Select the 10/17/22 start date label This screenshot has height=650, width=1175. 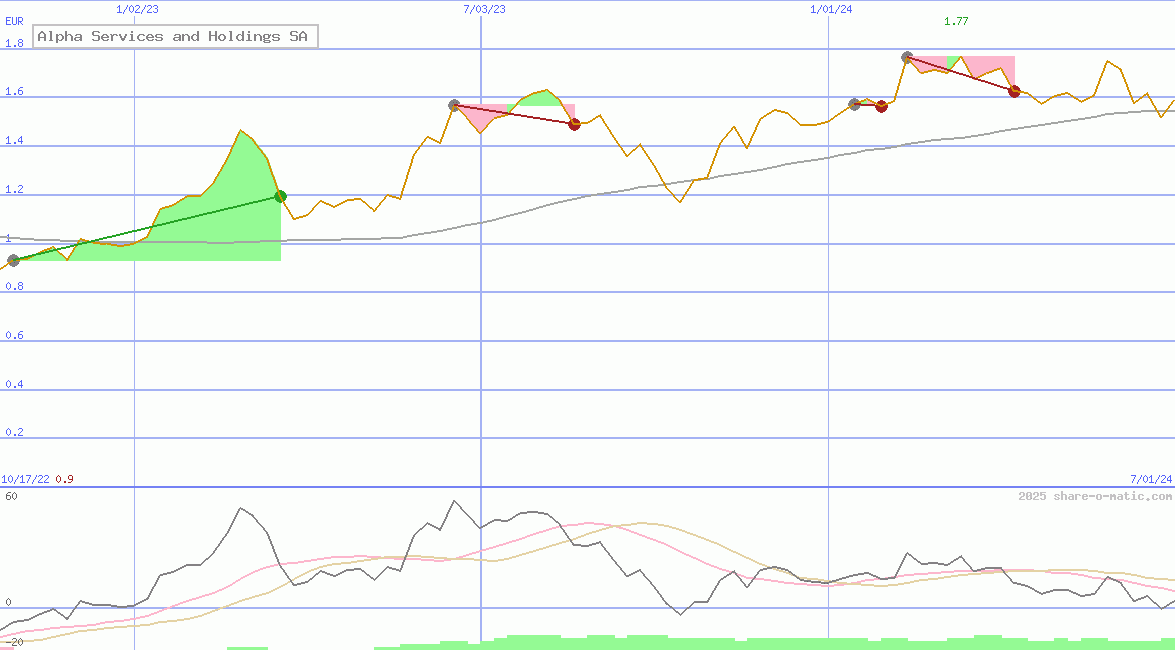25,479
